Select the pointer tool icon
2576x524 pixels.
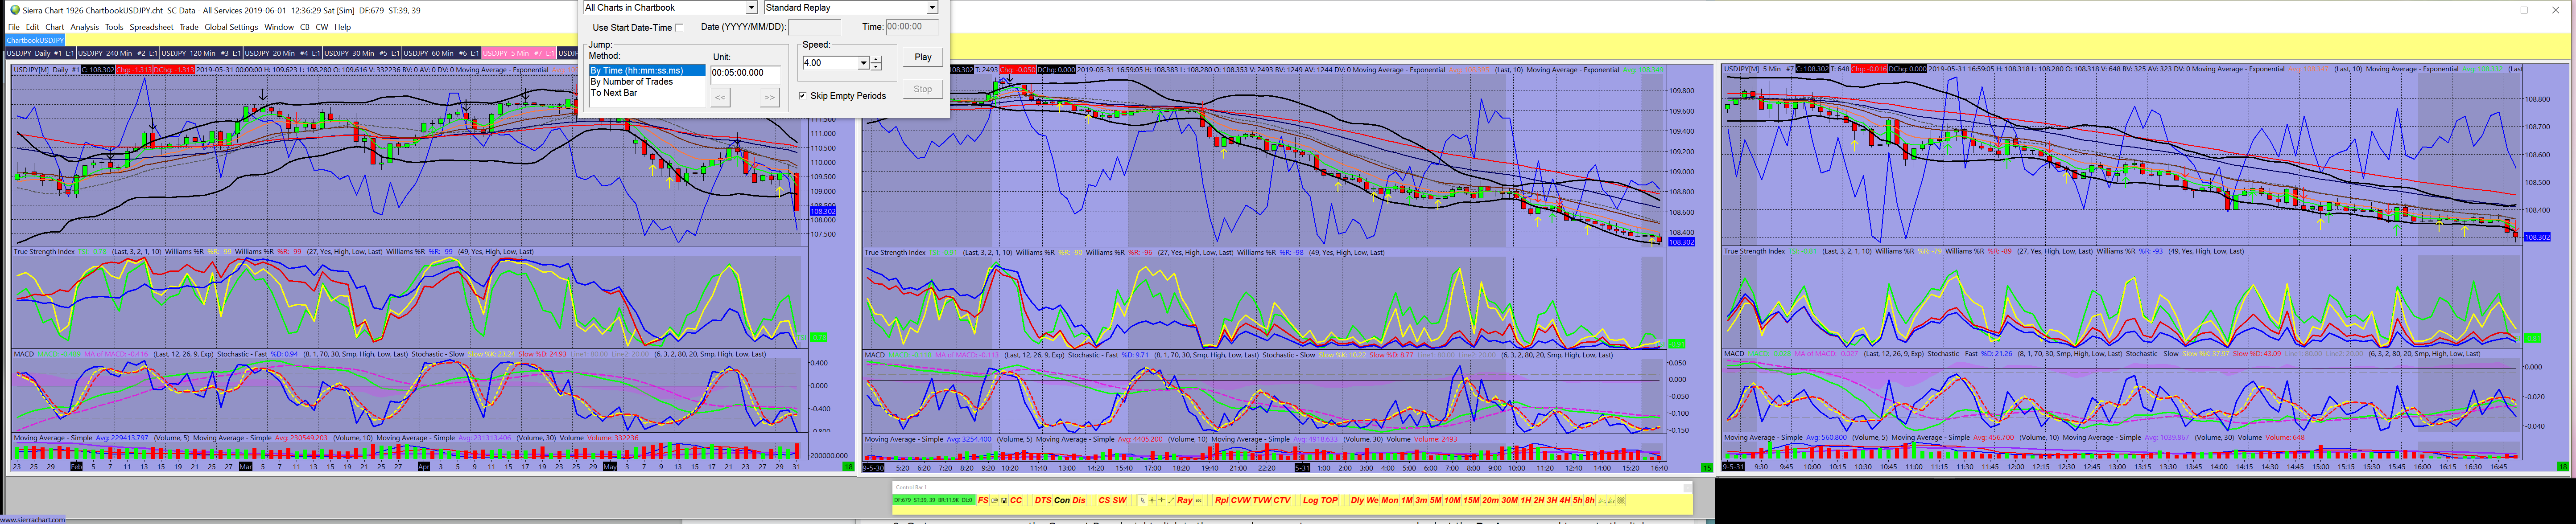pyautogui.click(x=1142, y=500)
